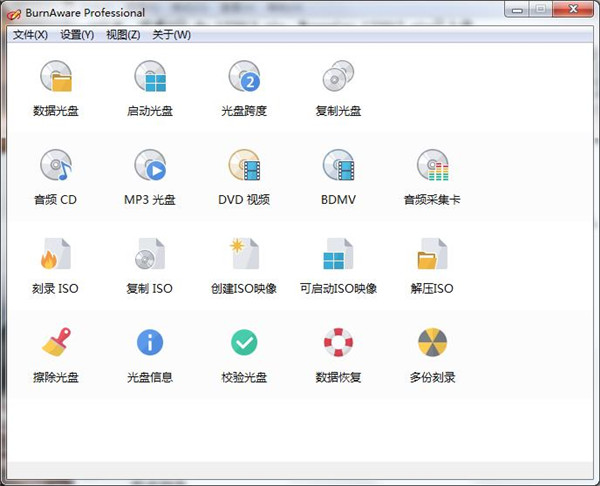The height and width of the screenshot is (486, 600).
Task: Launch the 音频采集卡 audio grabber
Action: (x=432, y=165)
